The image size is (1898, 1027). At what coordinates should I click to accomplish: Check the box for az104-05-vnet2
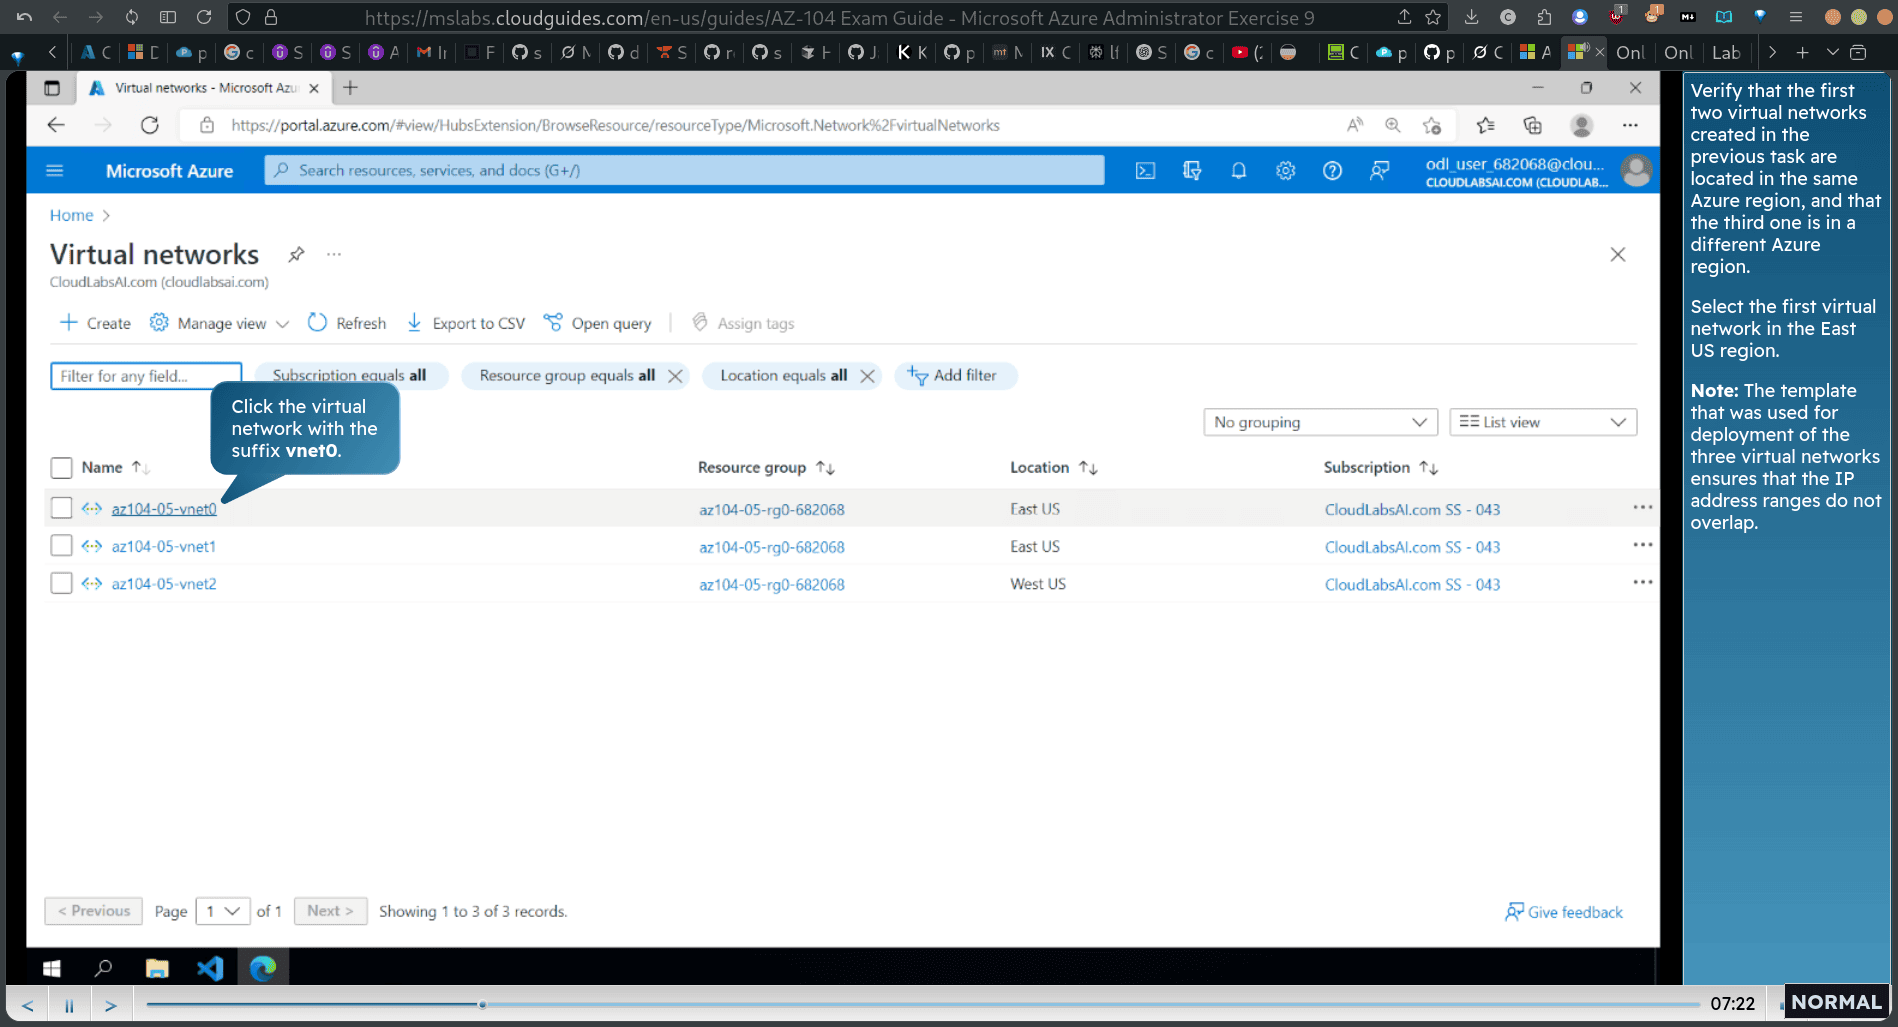[61, 583]
